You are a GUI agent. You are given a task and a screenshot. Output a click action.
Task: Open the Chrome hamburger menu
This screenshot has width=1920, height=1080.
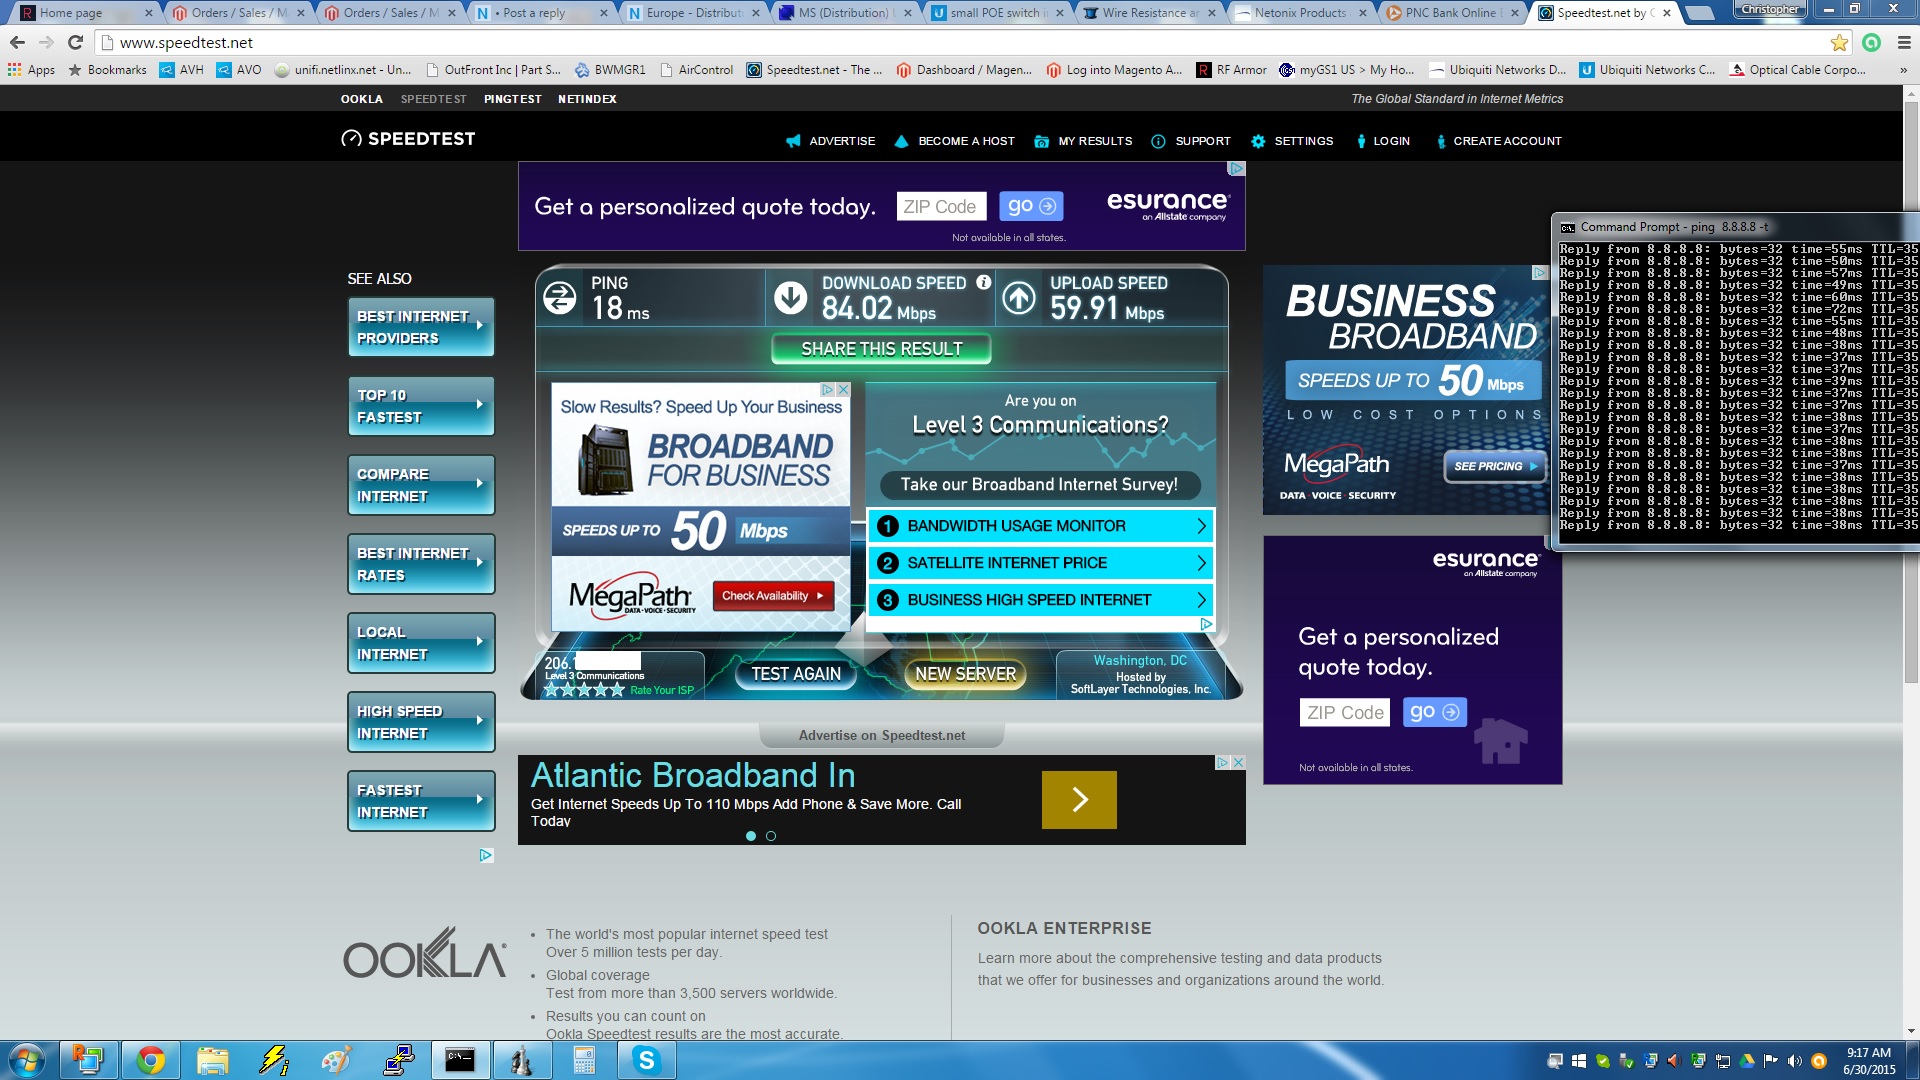click(x=1904, y=42)
